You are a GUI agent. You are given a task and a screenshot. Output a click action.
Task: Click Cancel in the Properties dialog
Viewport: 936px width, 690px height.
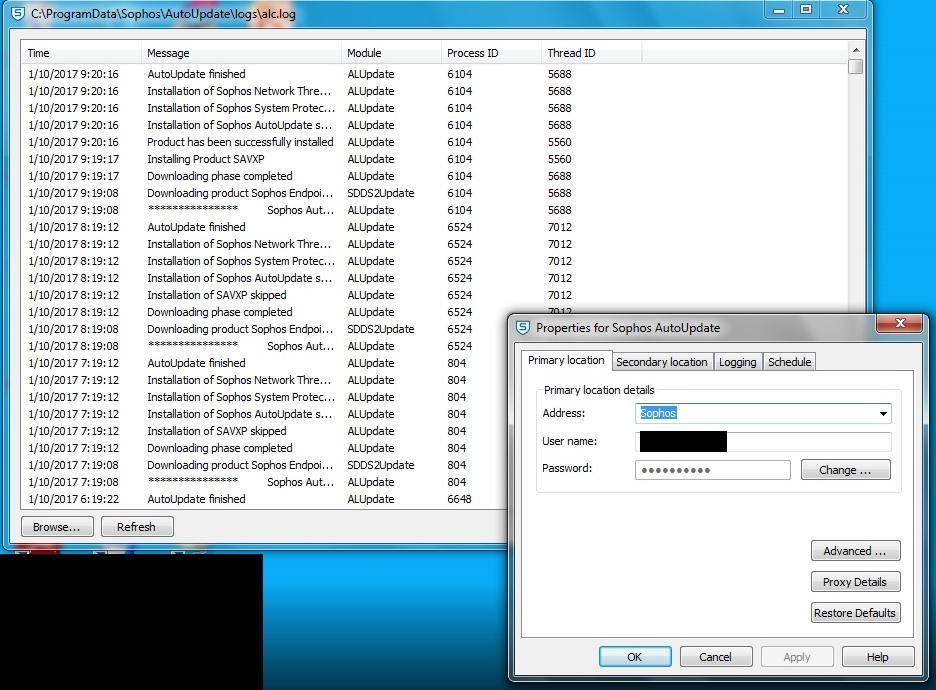[x=715, y=657]
